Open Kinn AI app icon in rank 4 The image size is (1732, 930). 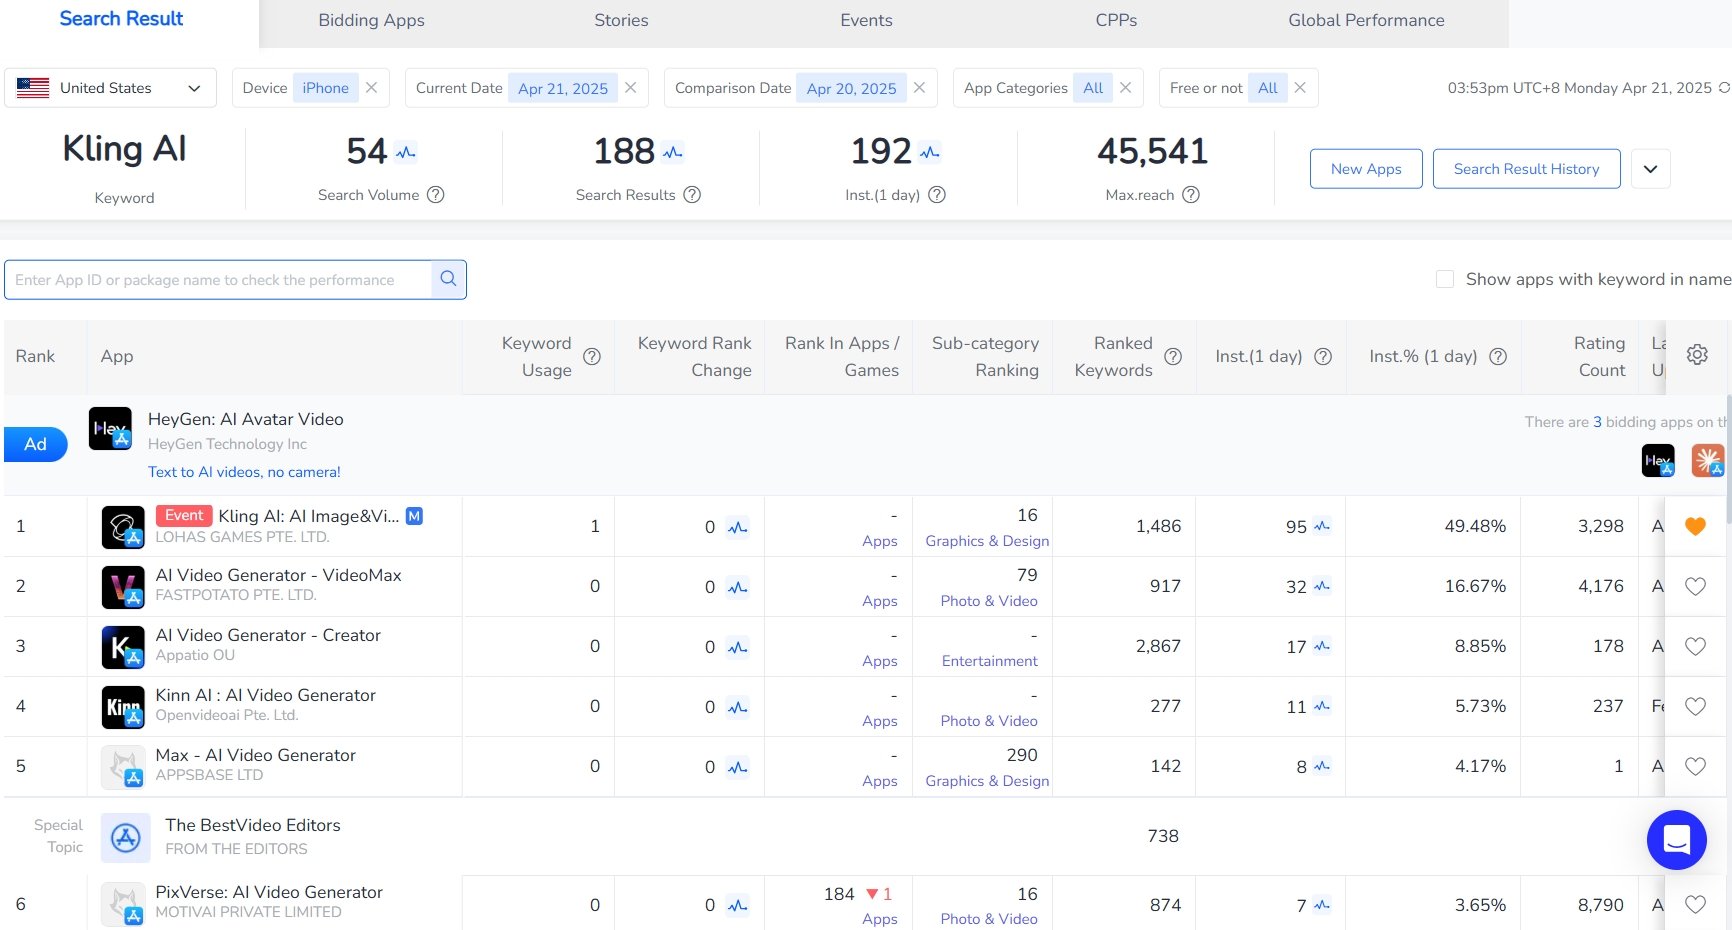pyautogui.click(x=123, y=707)
